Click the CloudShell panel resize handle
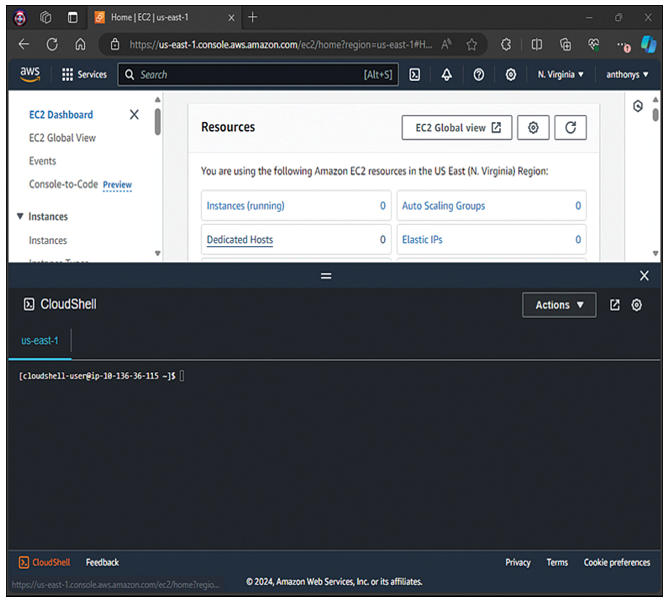The image size is (668, 604). pos(326,276)
